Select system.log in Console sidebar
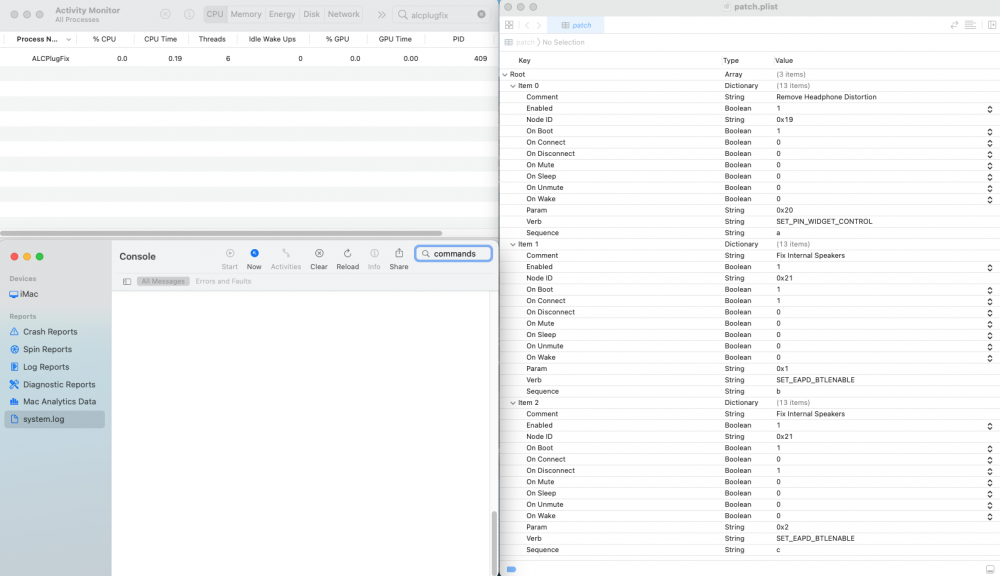1000x576 pixels. coord(54,419)
